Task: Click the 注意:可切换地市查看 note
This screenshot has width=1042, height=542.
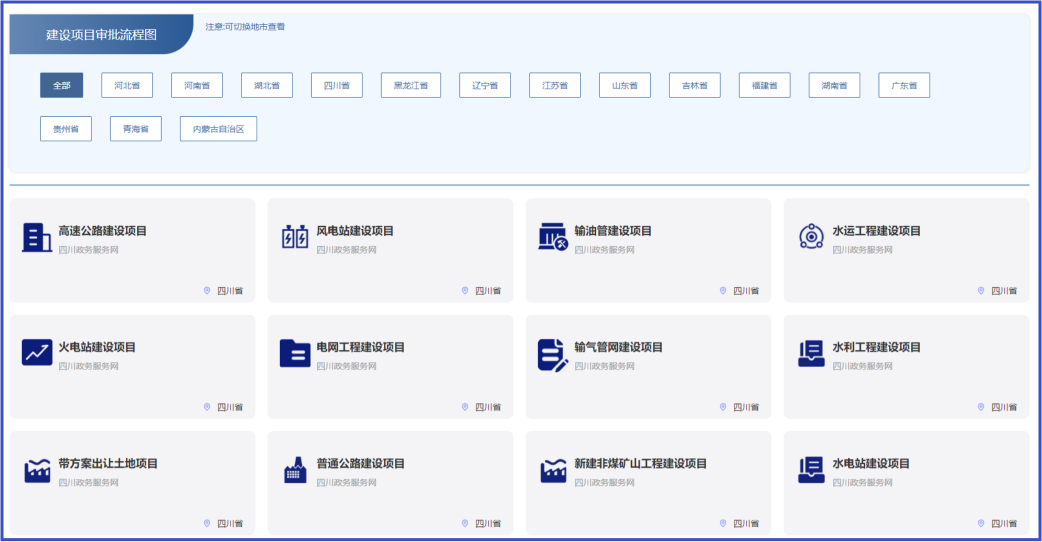Action: pos(245,27)
